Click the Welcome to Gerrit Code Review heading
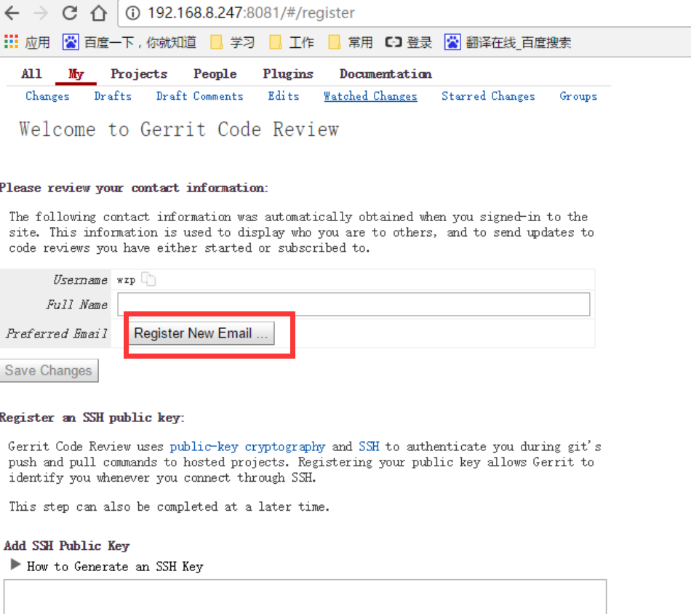 179,129
